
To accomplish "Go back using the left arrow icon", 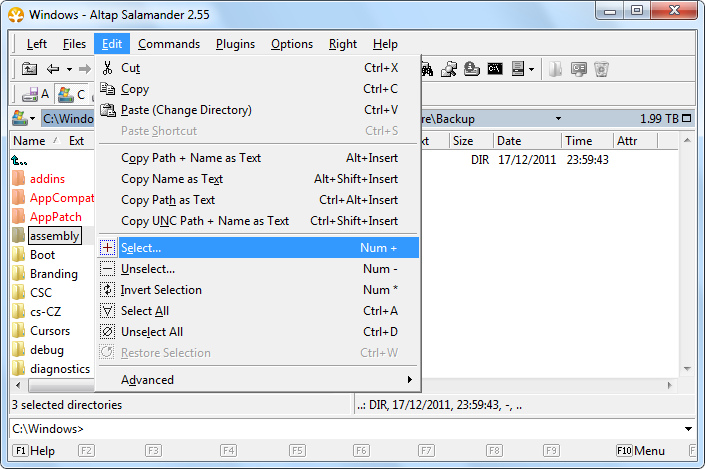I will coord(53,69).
